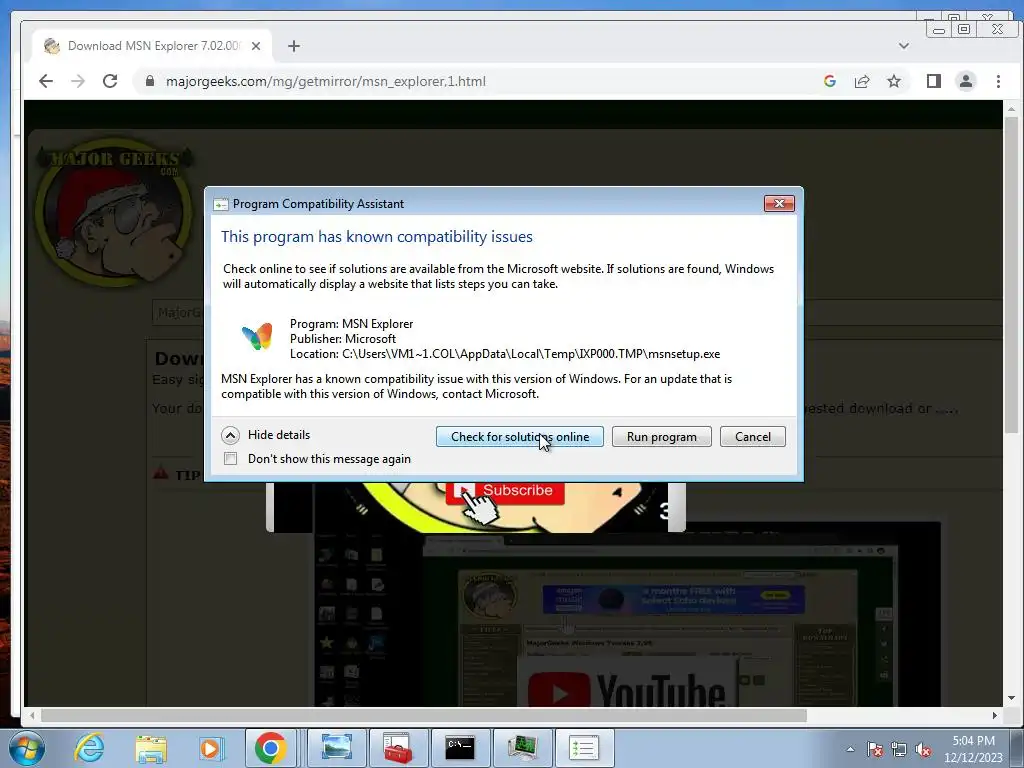This screenshot has width=1024, height=768.
Task: Reload the MajorGeeks page
Action: (110, 81)
